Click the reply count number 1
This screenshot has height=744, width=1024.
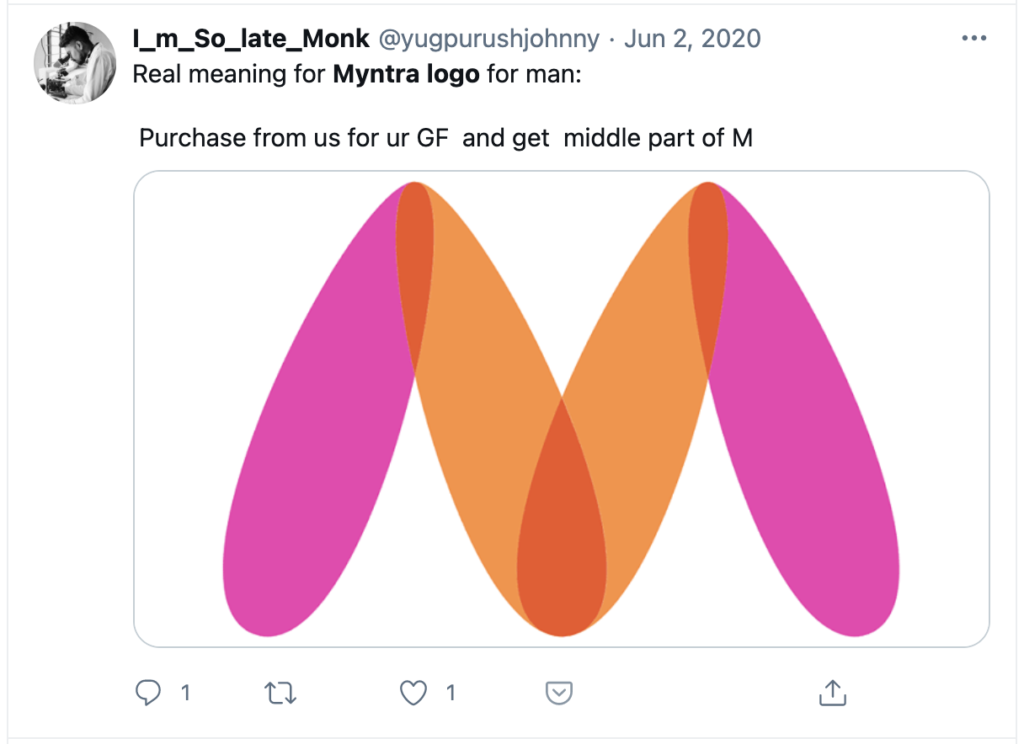(185, 692)
